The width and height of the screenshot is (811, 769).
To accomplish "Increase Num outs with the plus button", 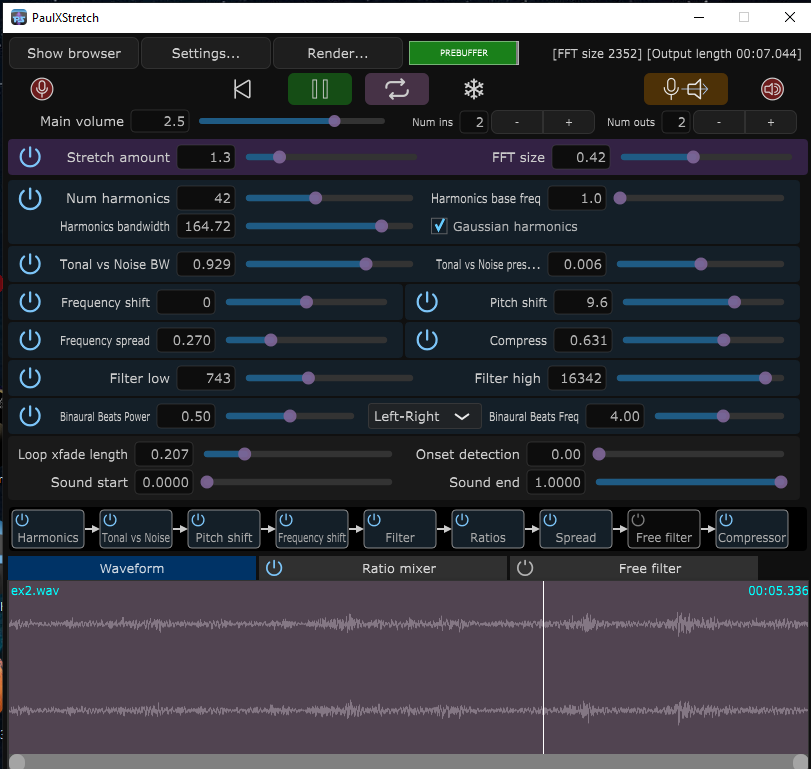I will coord(771,122).
